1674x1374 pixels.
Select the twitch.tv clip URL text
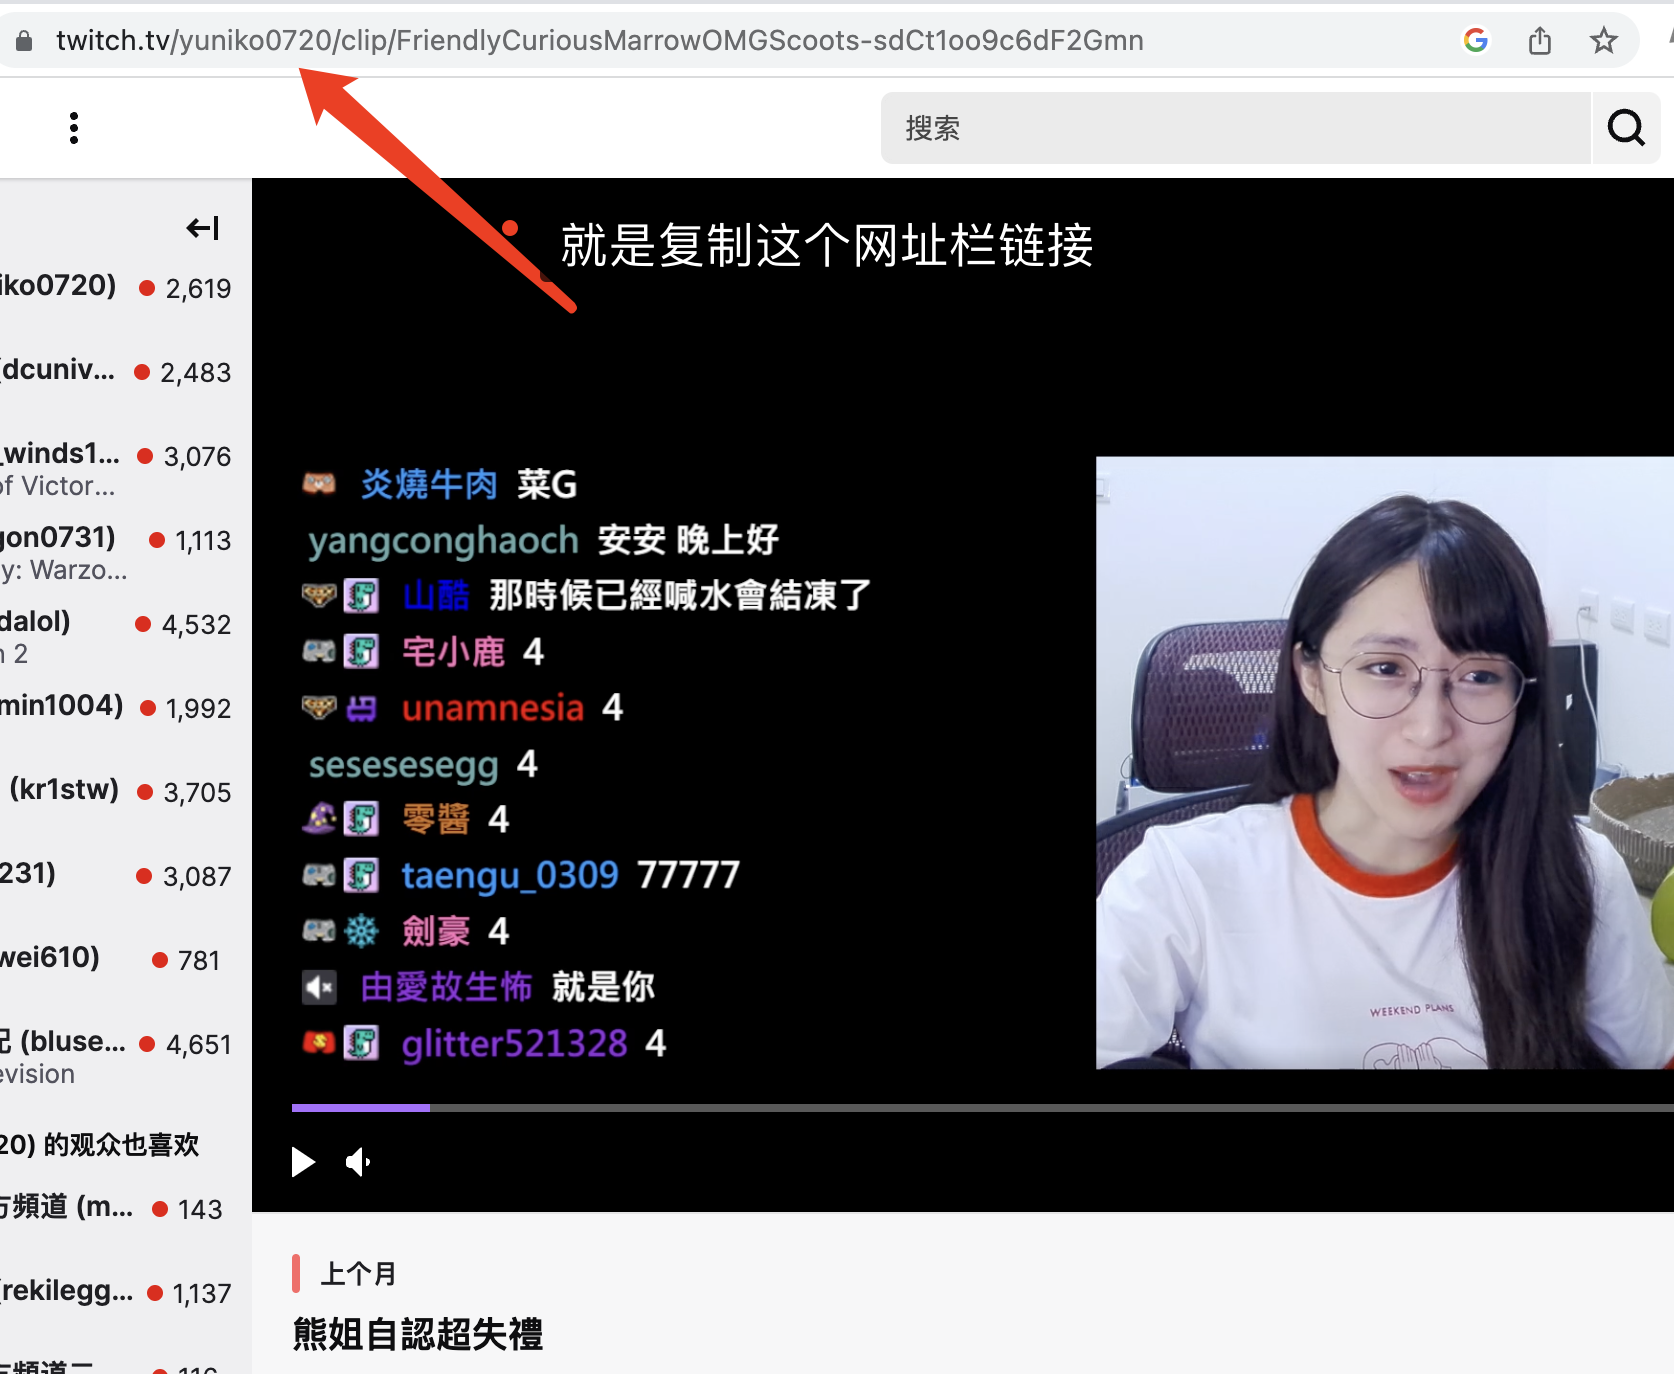coord(600,40)
